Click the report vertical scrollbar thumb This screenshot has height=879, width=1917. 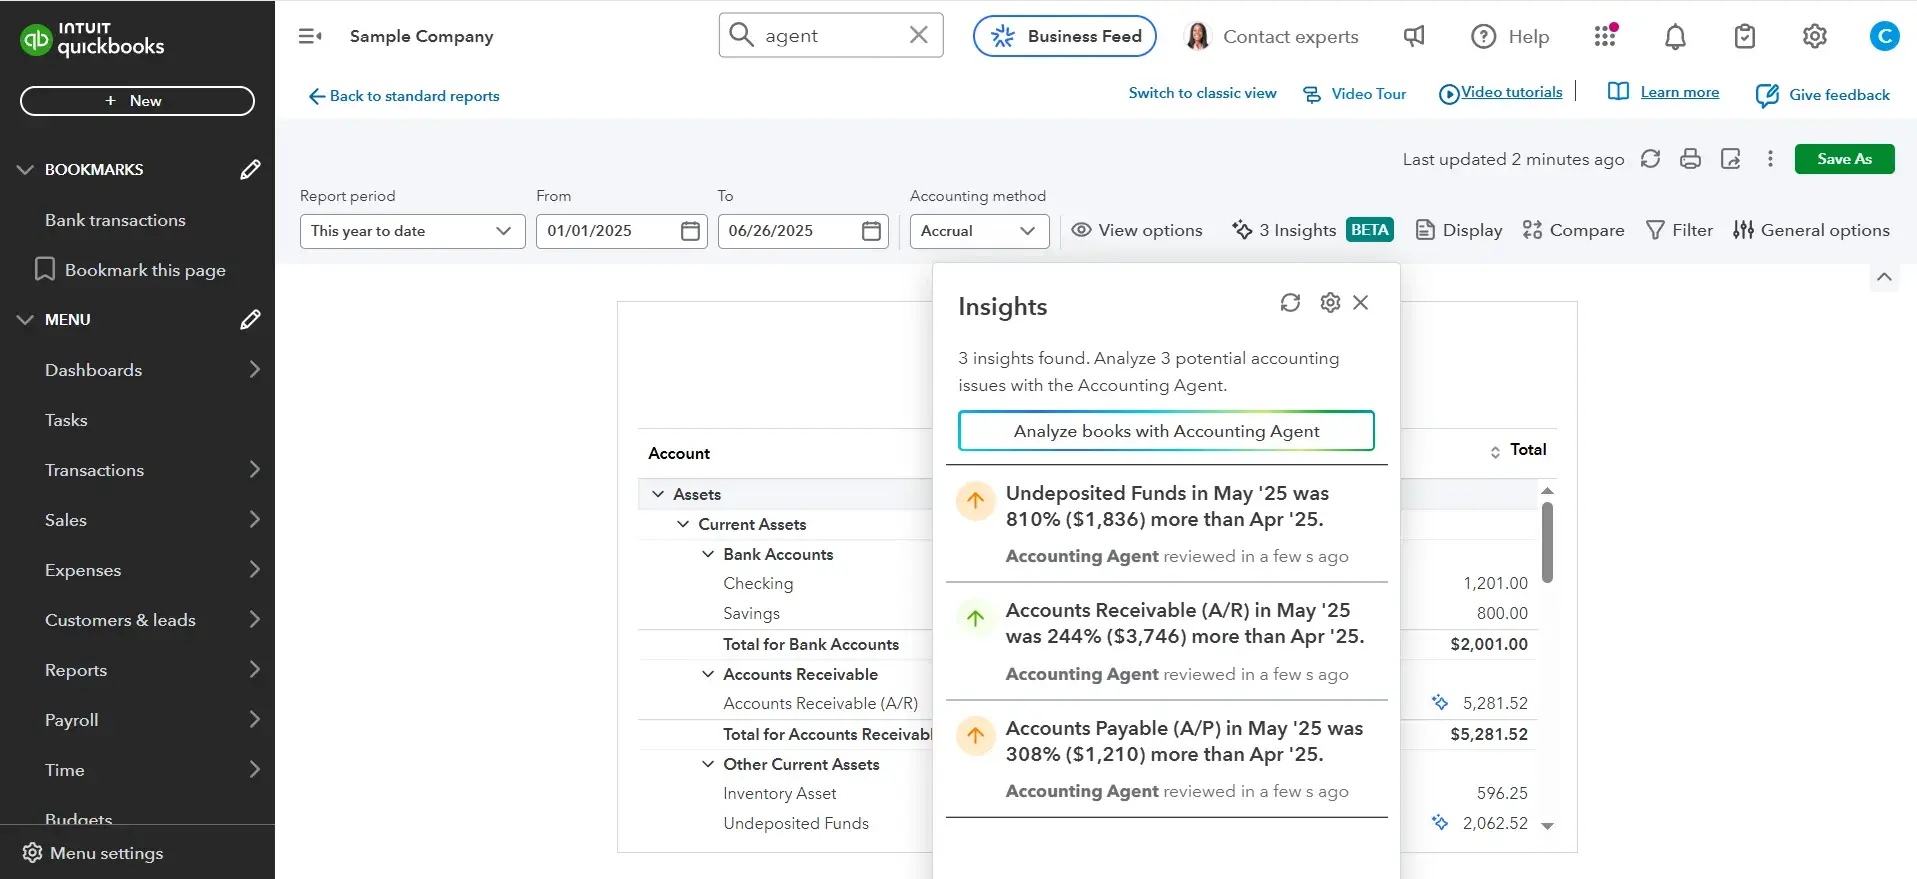[x=1547, y=542]
